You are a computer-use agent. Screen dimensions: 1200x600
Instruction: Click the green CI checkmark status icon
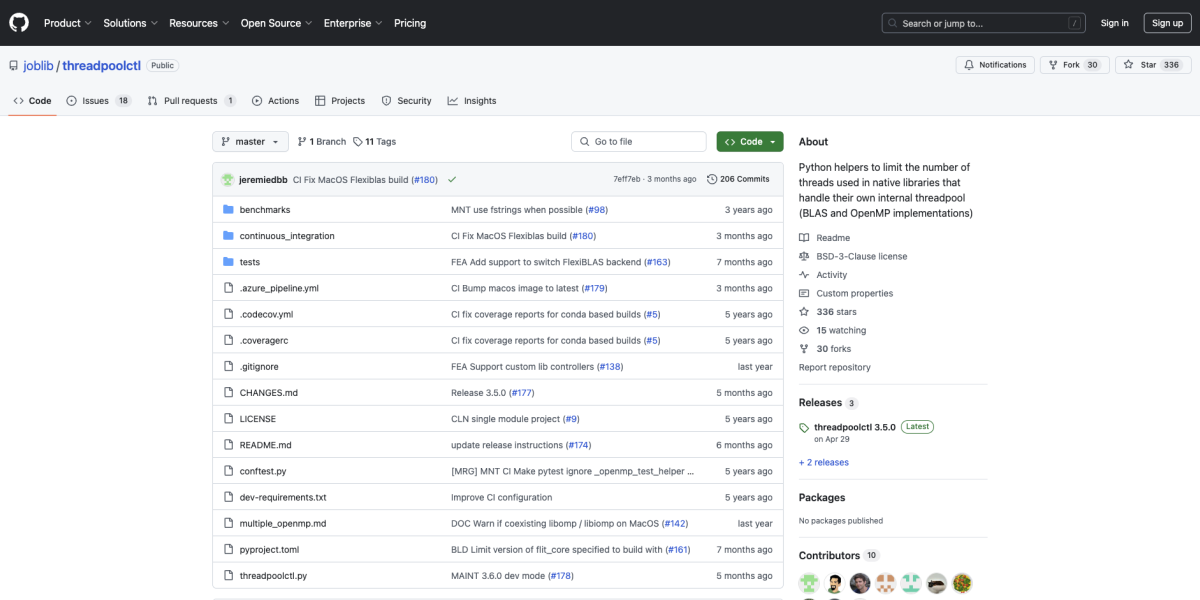[452, 179]
